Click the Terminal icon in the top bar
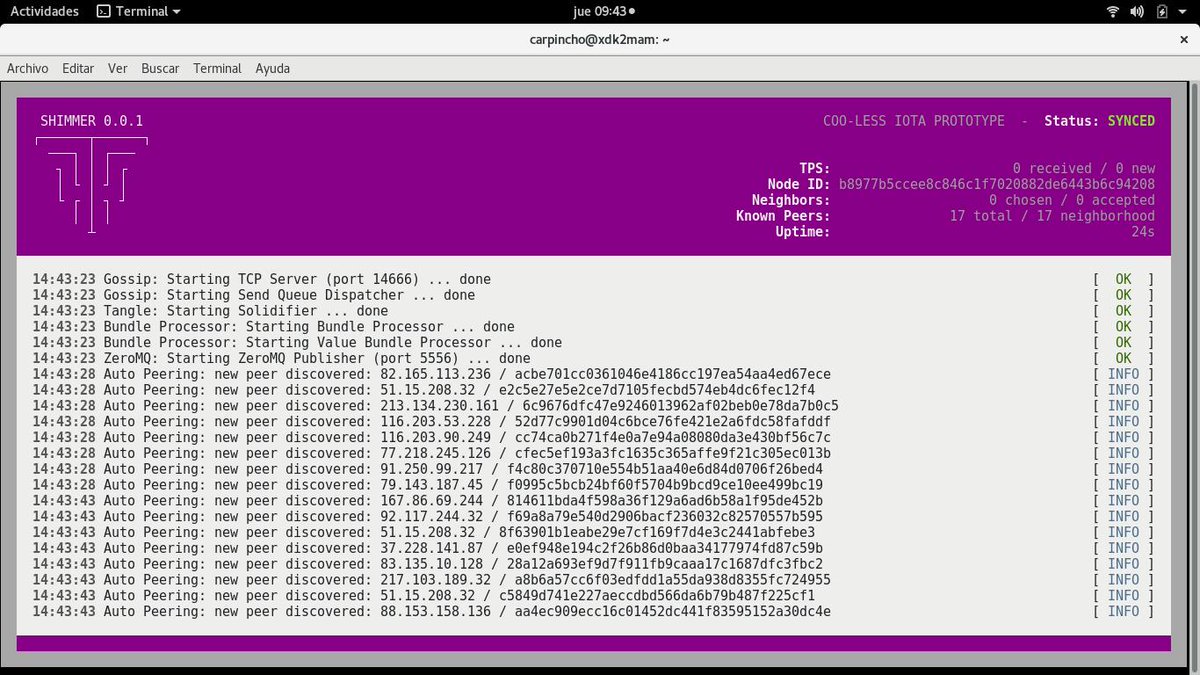1200x675 pixels. click(103, 11)
